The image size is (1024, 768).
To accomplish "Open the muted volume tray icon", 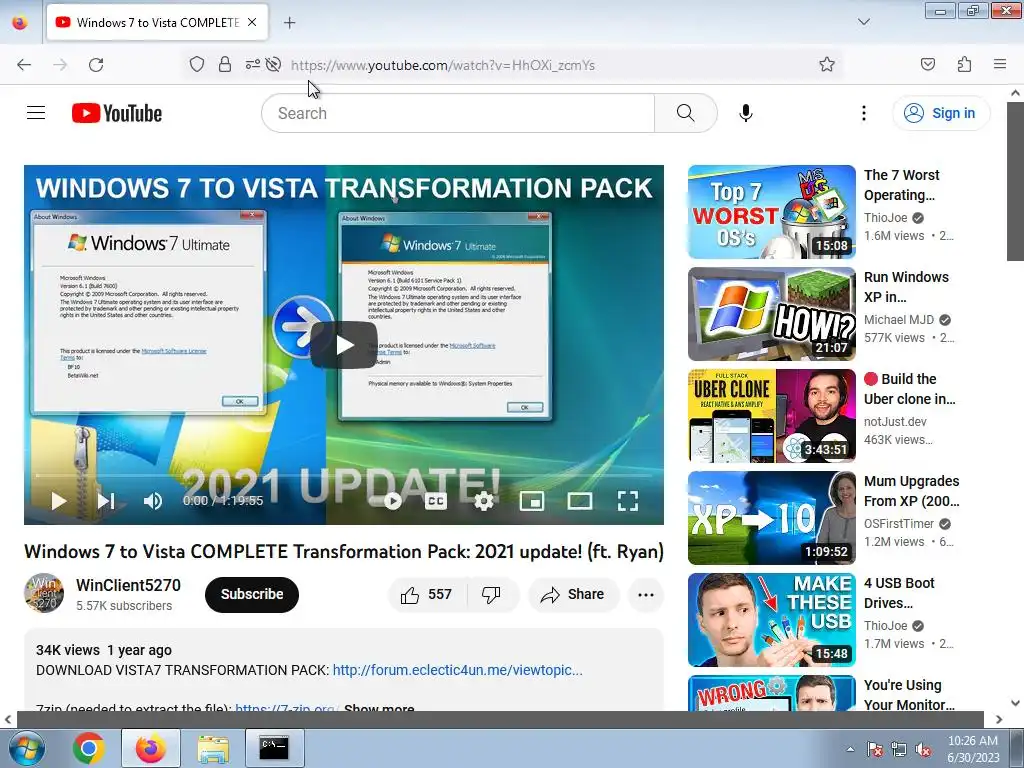I will (x=923, y=749).
